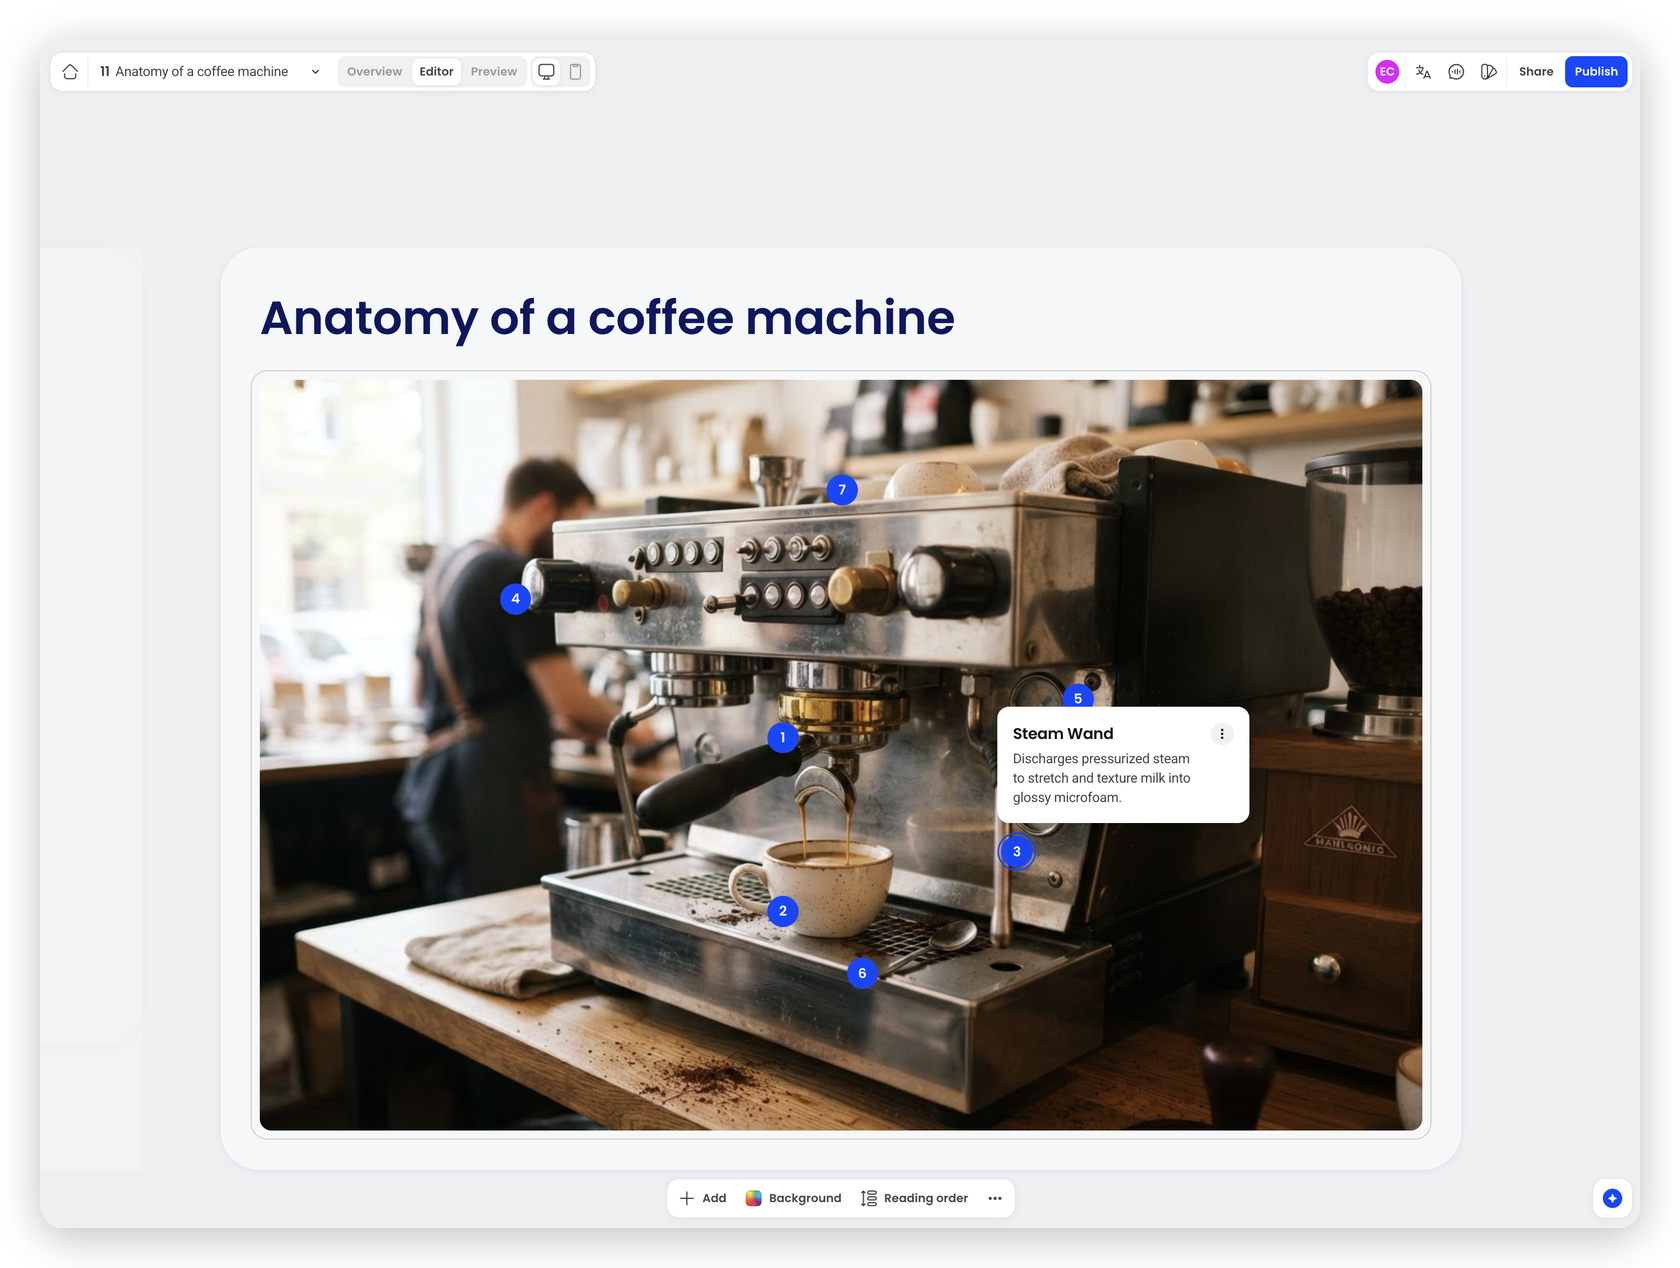This screenshot has height=1268, width=1680.
Task: Select hotspot marker 3
Action: point(1017,852)
